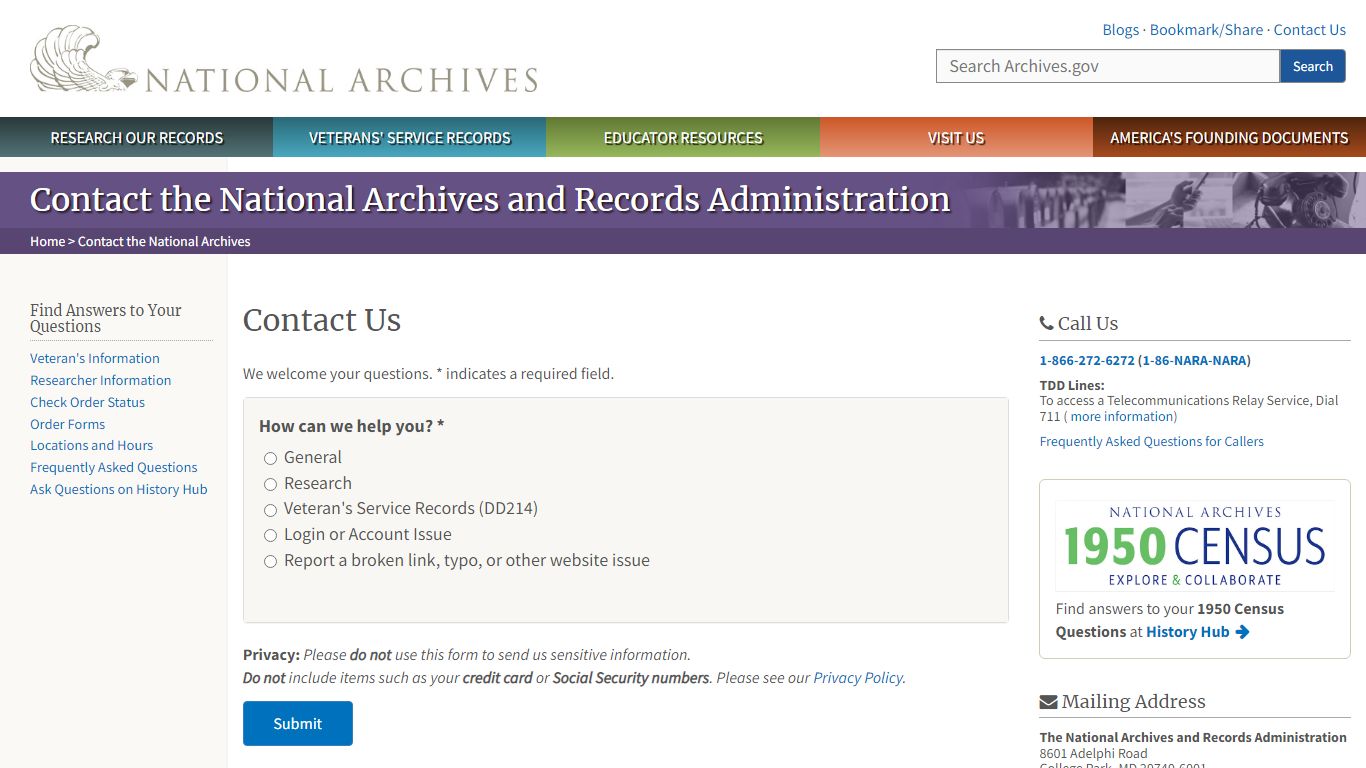Open Educator Resources menu
Viewport: 1366px width, 768px height.
point(683,137)
